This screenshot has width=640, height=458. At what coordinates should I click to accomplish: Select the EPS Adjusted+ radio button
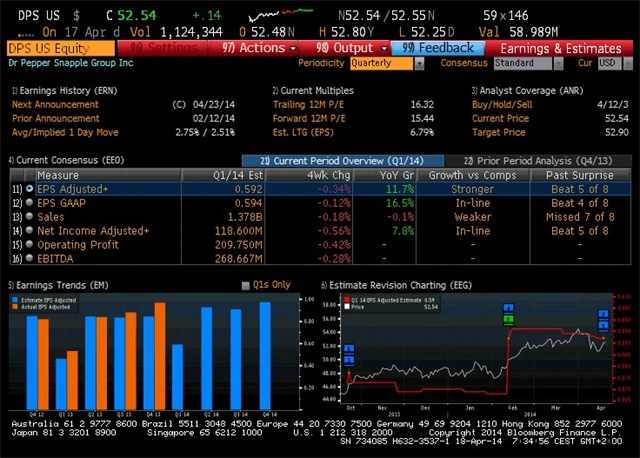pos(29,188)
